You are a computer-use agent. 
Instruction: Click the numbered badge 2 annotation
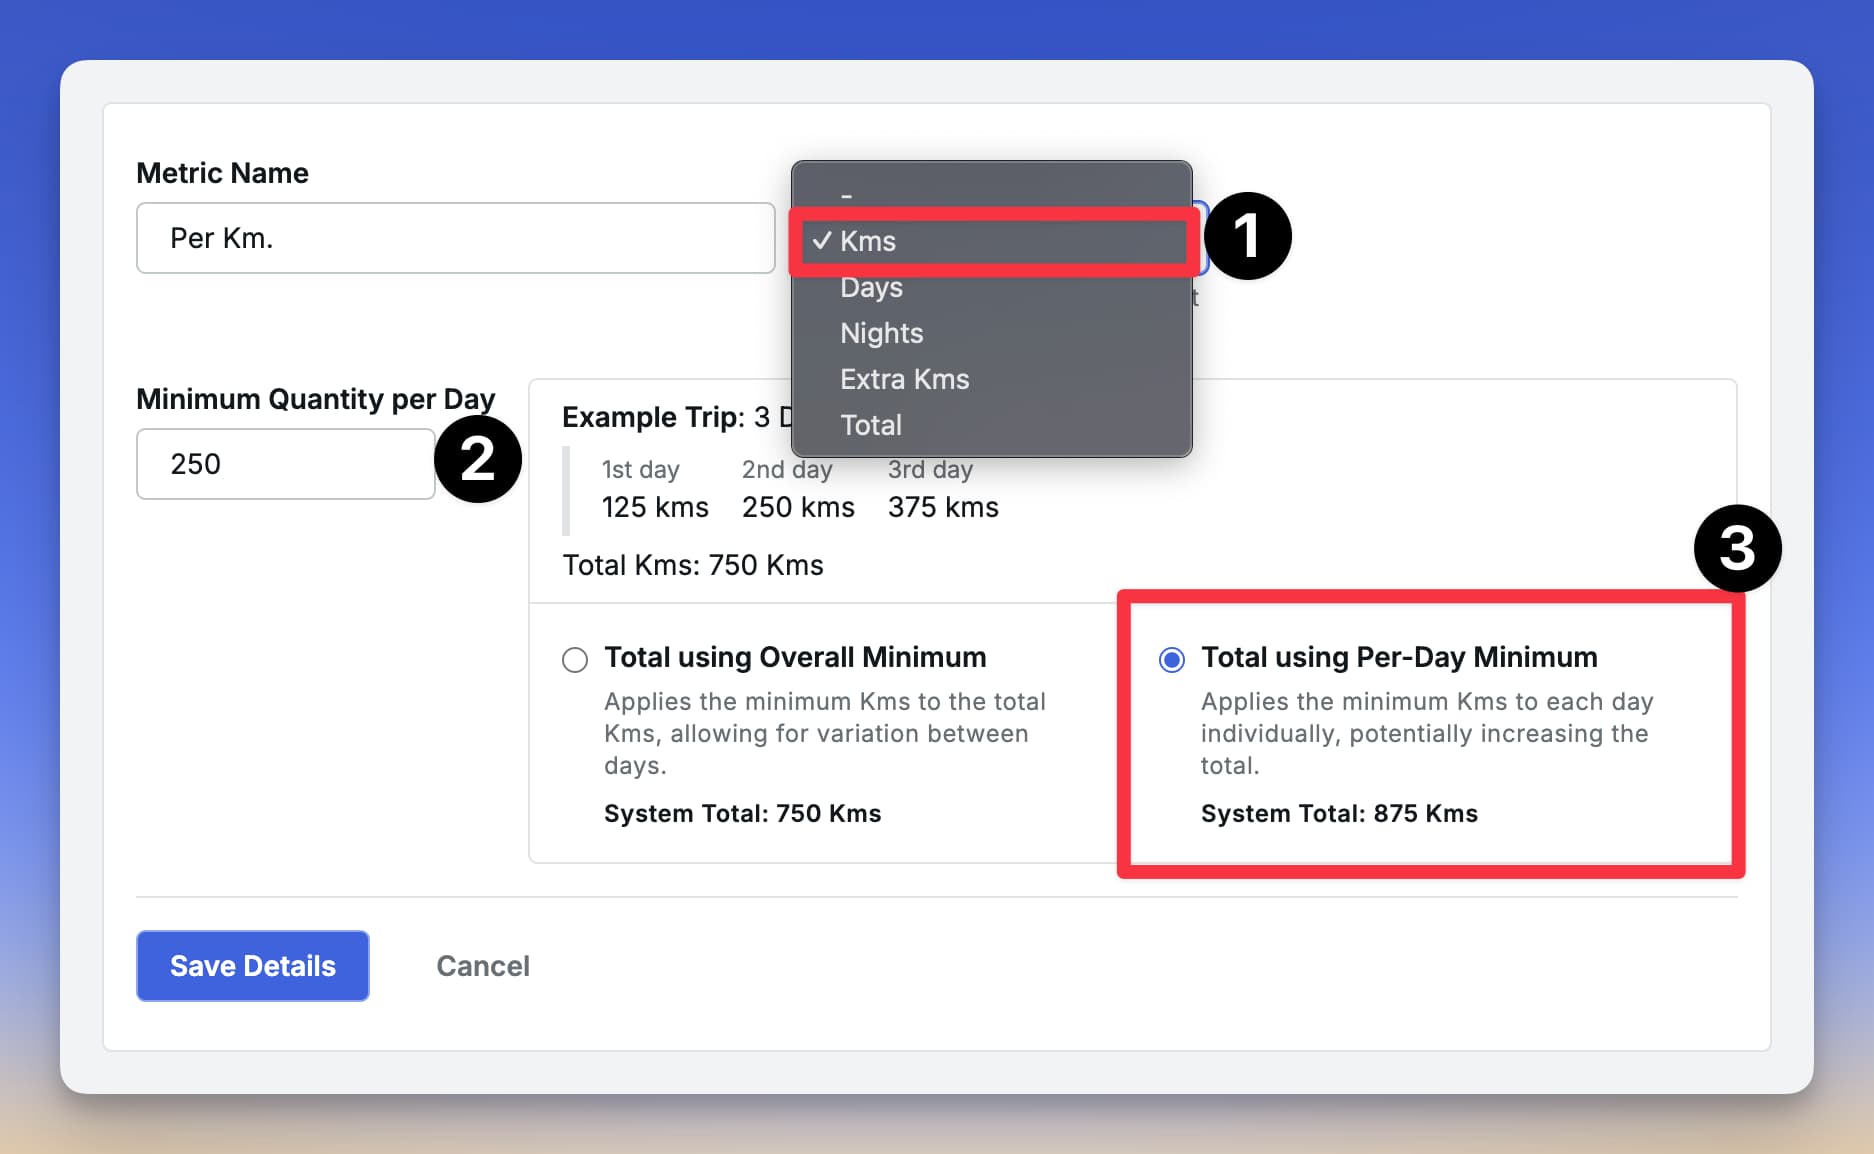click(x=477, y=460)
